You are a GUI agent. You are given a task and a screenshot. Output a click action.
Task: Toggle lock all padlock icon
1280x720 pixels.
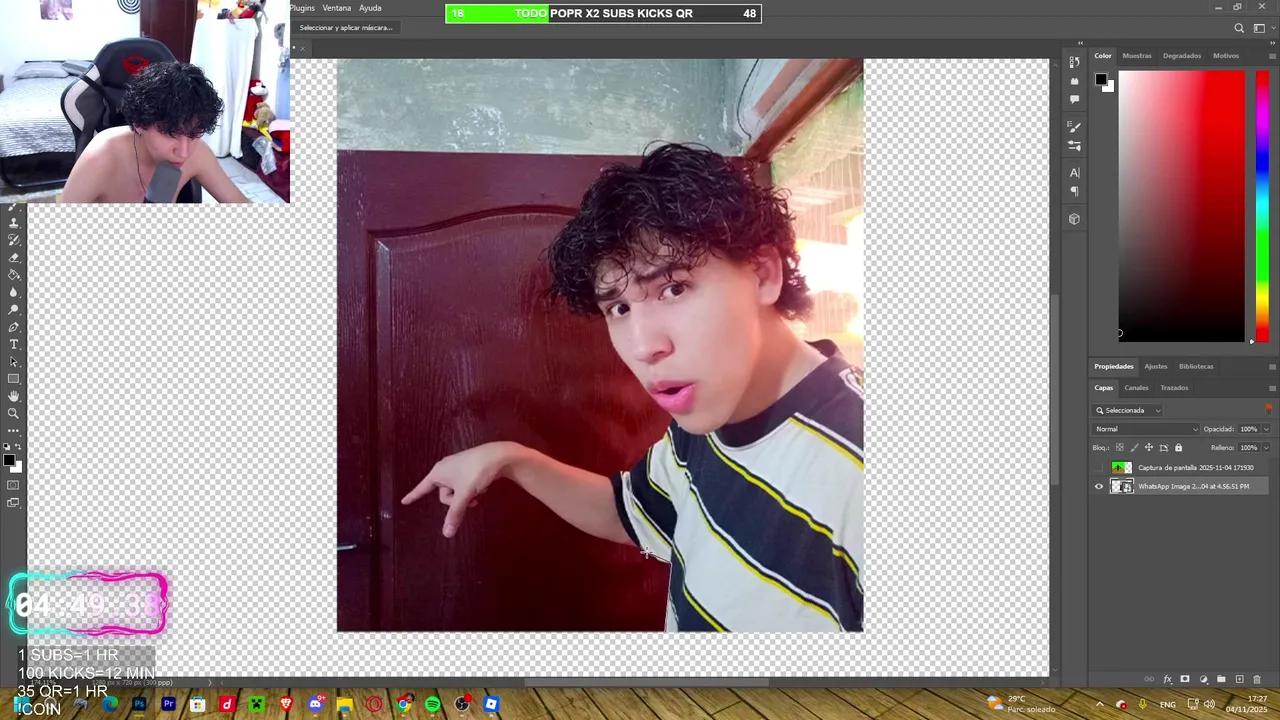pos(1178,447)
